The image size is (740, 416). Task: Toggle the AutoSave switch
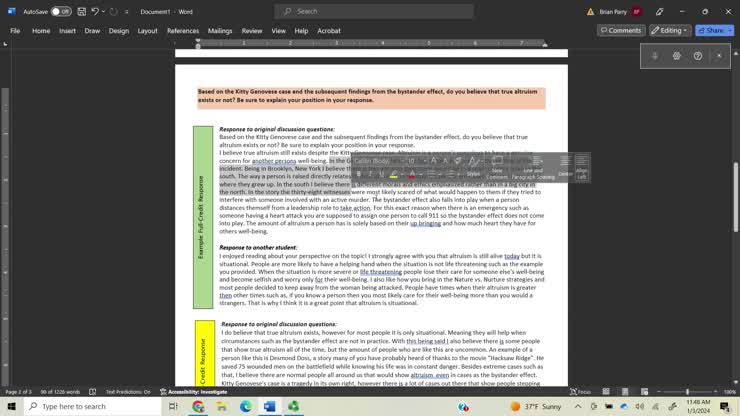coord(60,11)
